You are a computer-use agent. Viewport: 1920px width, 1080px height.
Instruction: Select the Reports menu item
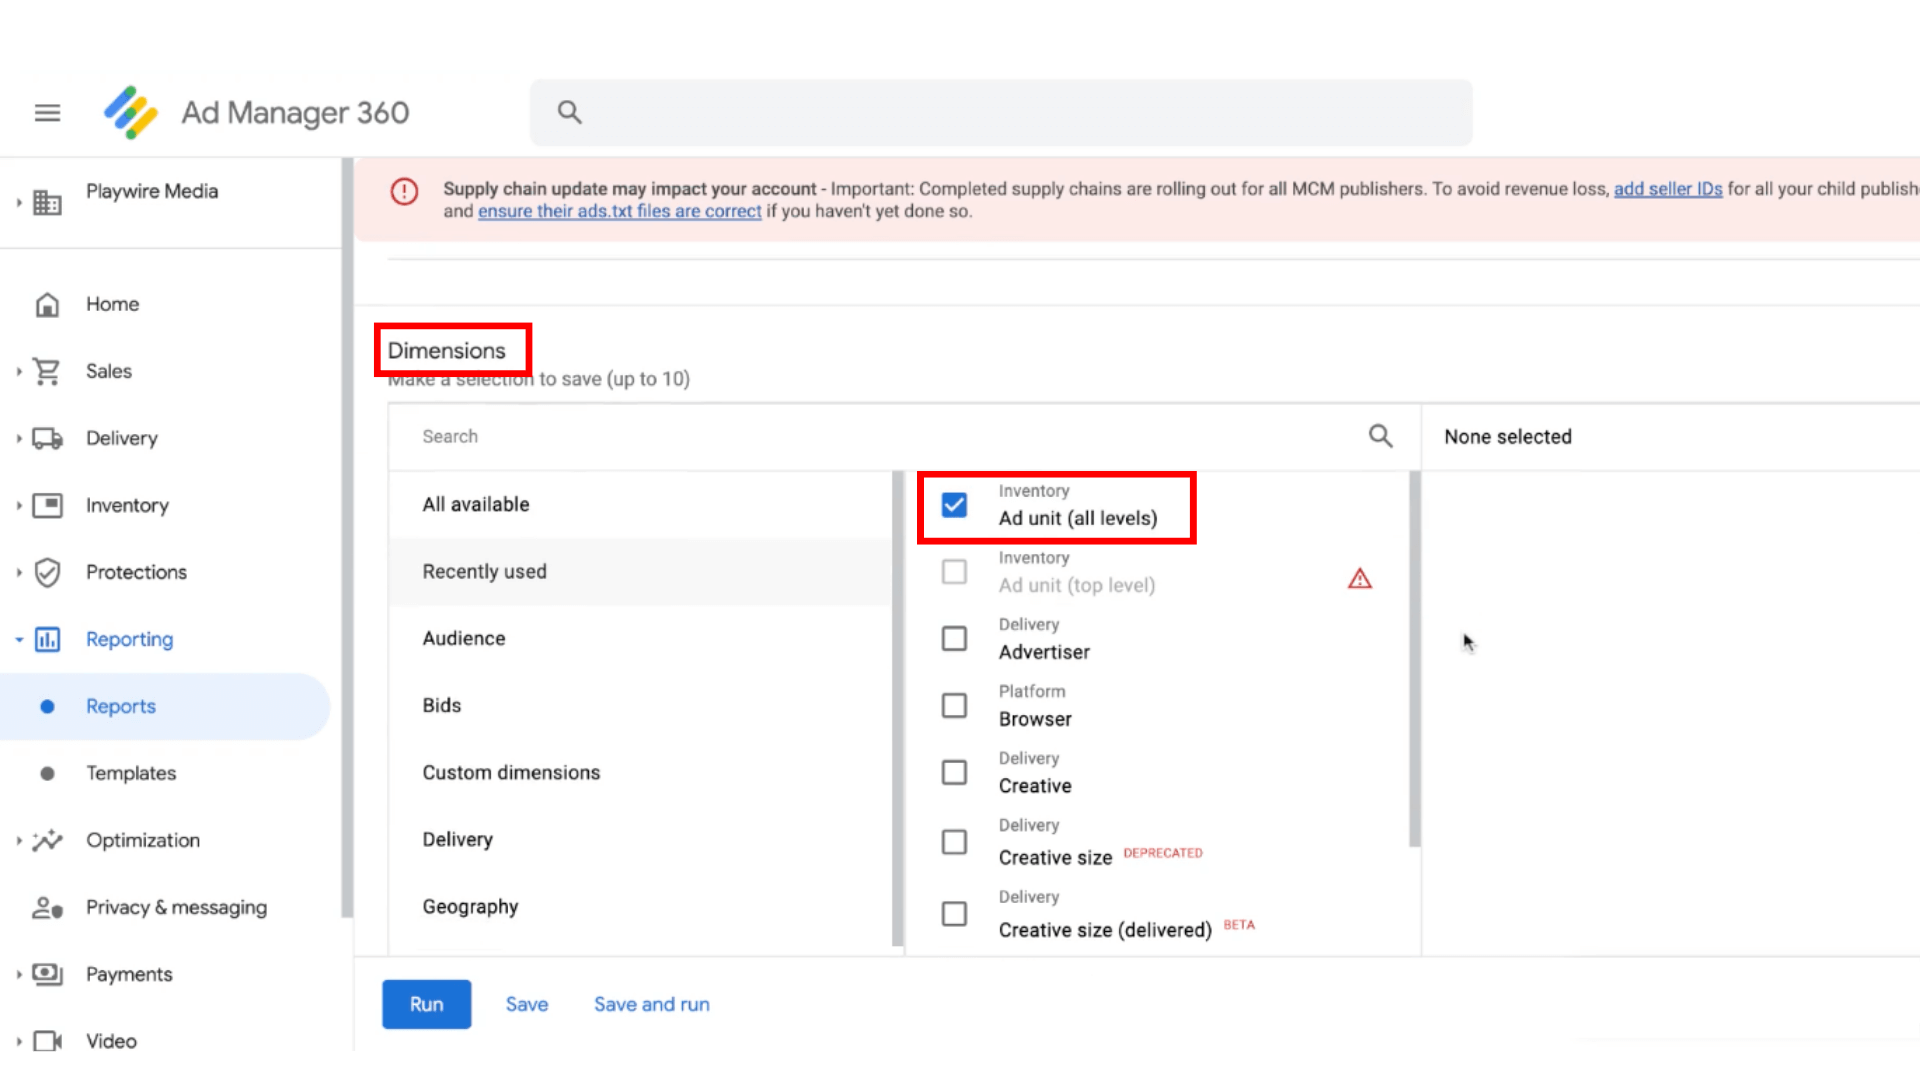coord(120,705)
